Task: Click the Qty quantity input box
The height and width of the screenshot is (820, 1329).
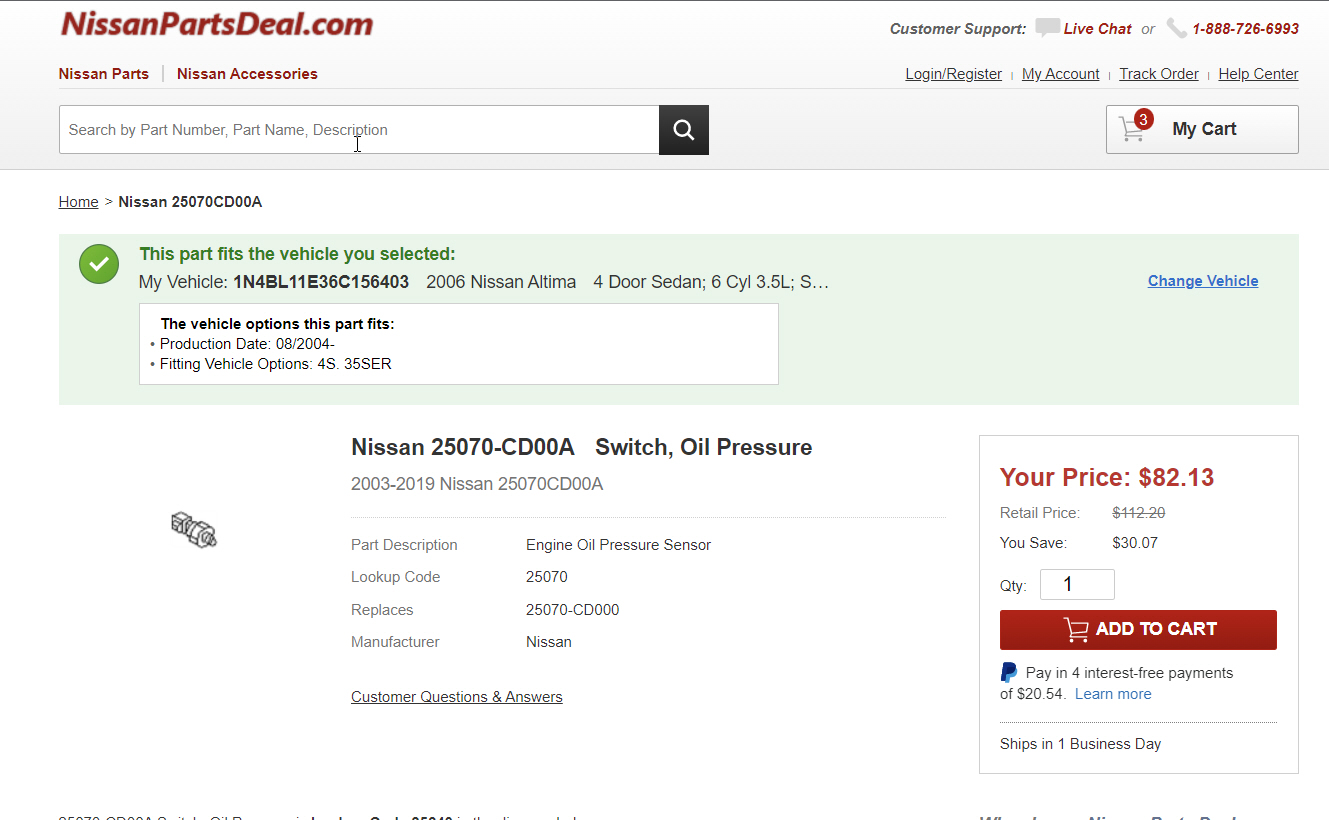Action: click(1076, 585)
